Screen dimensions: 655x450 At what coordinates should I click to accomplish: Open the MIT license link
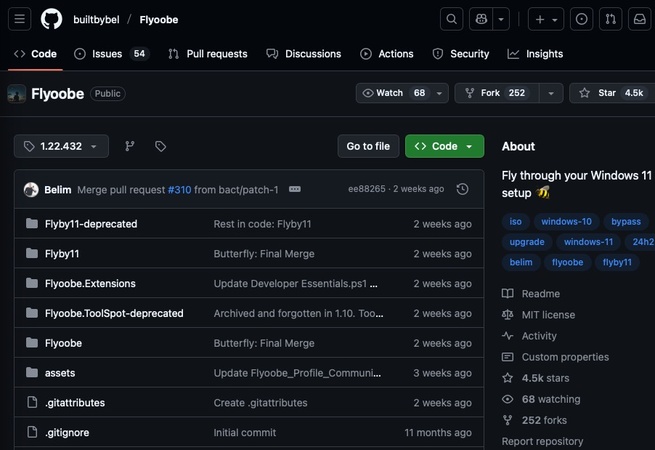pyautogui.click(x=548, y=315)
